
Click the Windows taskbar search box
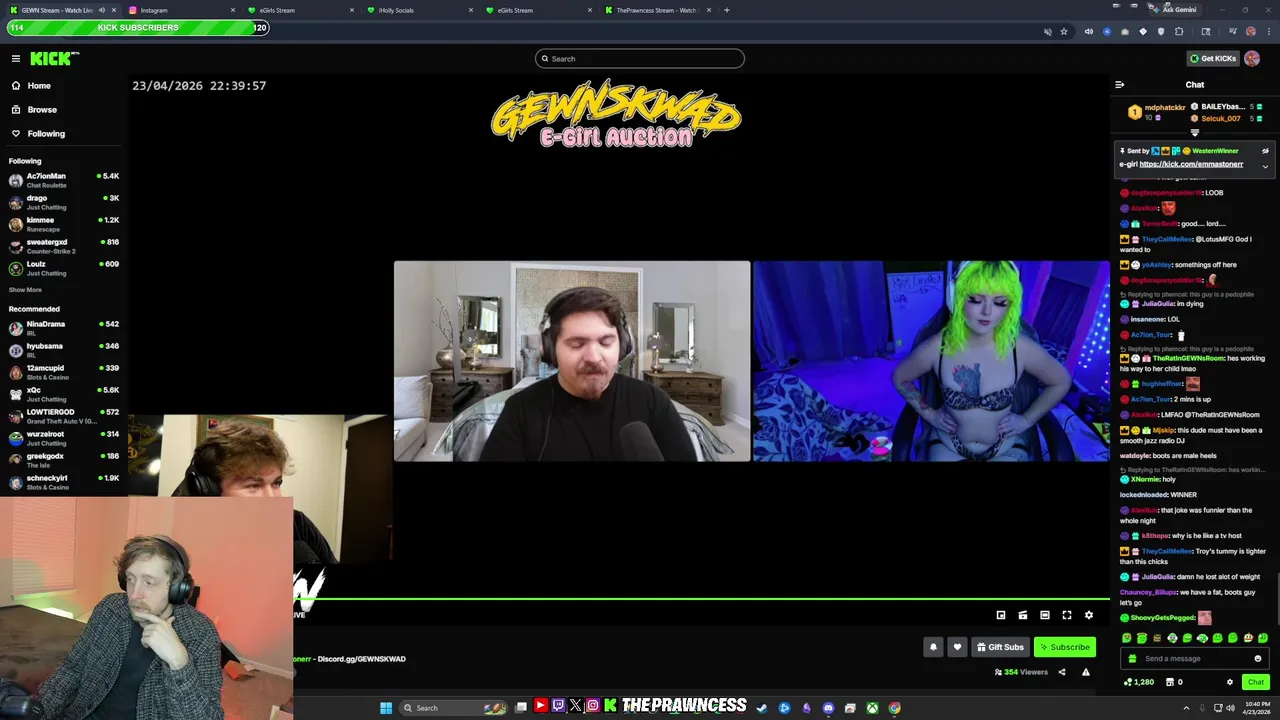(x=455, y=708)
